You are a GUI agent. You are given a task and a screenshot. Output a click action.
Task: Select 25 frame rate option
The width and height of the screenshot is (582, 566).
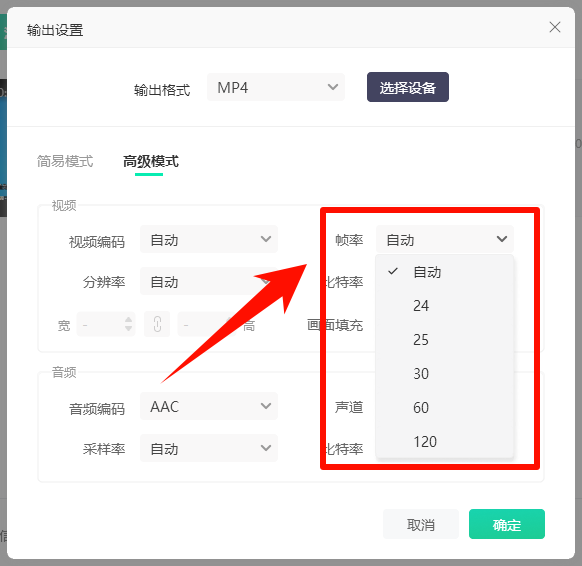(x=445, y=340)
